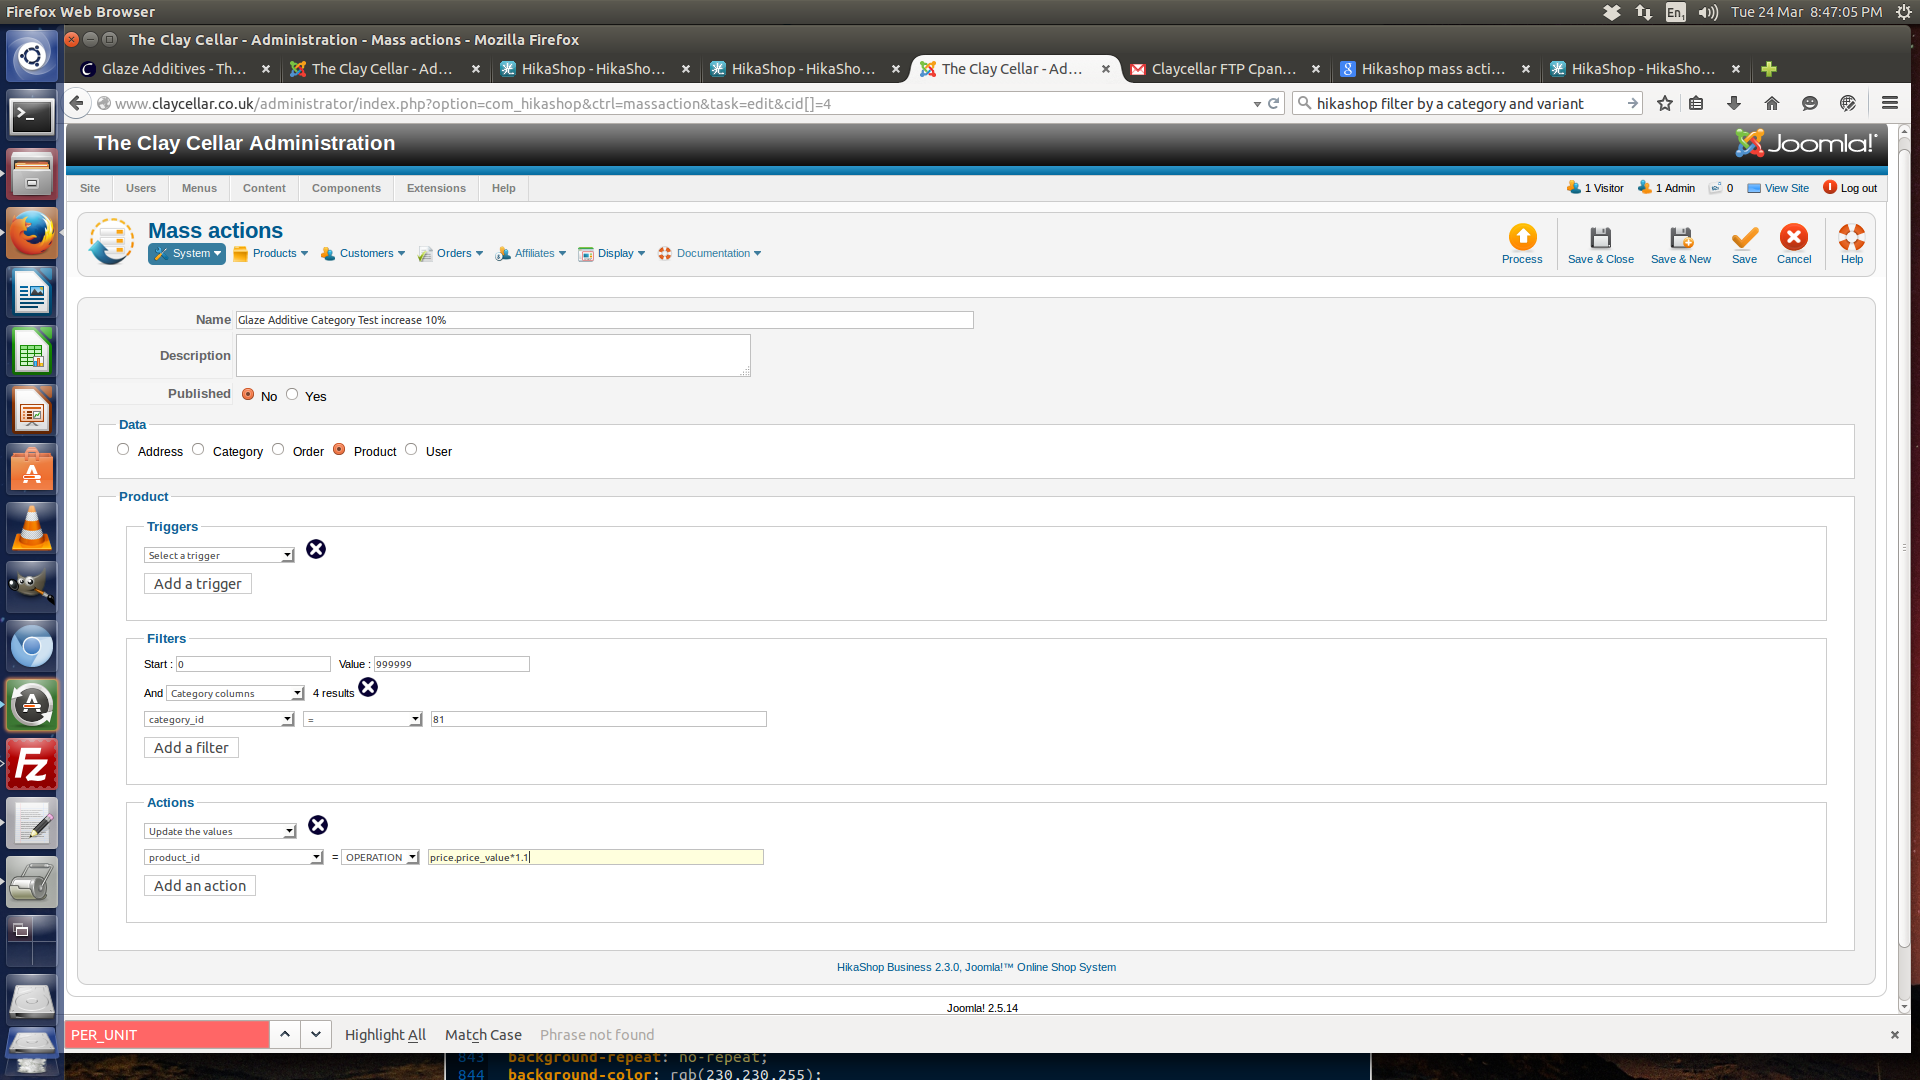Open the Select a trigger dropdown

click(219, 555)
